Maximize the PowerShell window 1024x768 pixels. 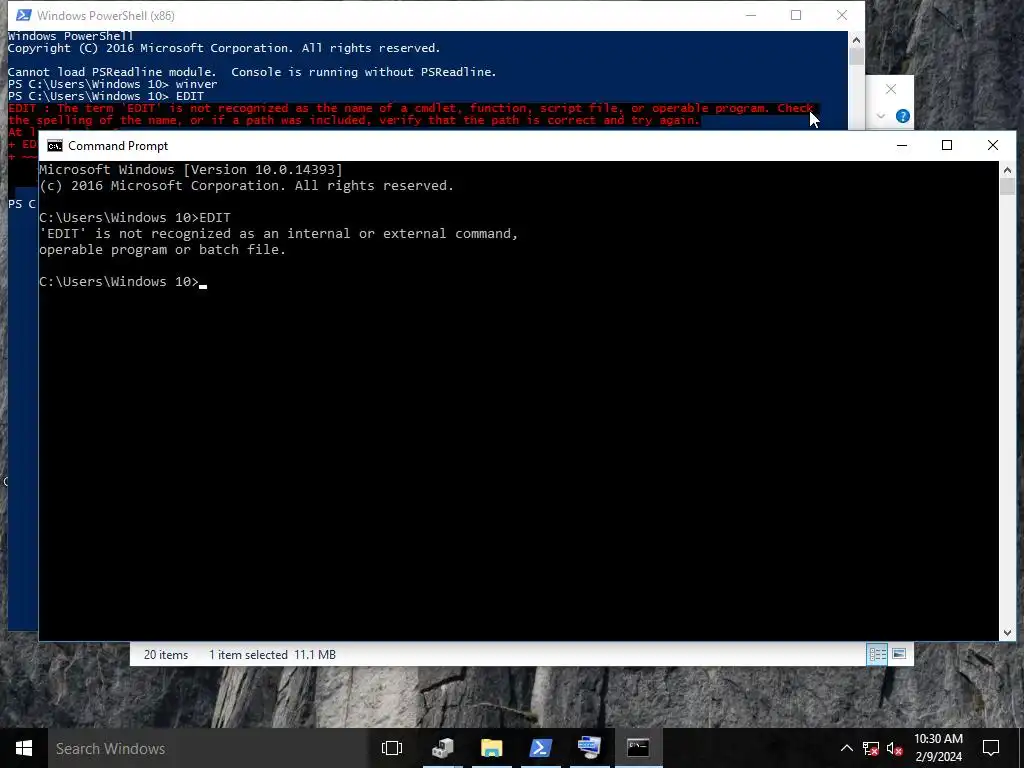(x=795, y=15)
